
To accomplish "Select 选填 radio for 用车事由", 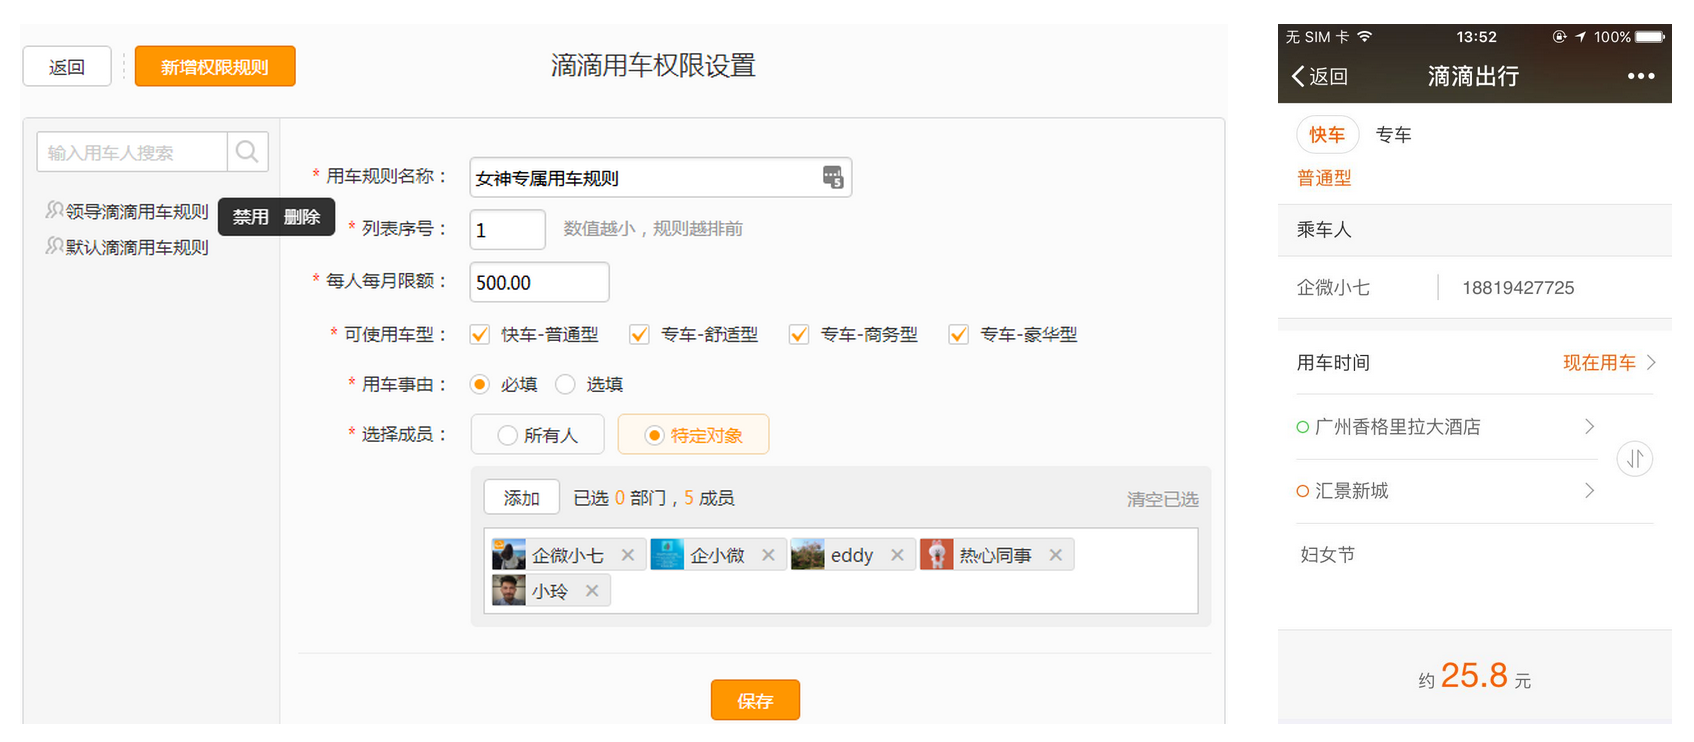I will 565,384.
